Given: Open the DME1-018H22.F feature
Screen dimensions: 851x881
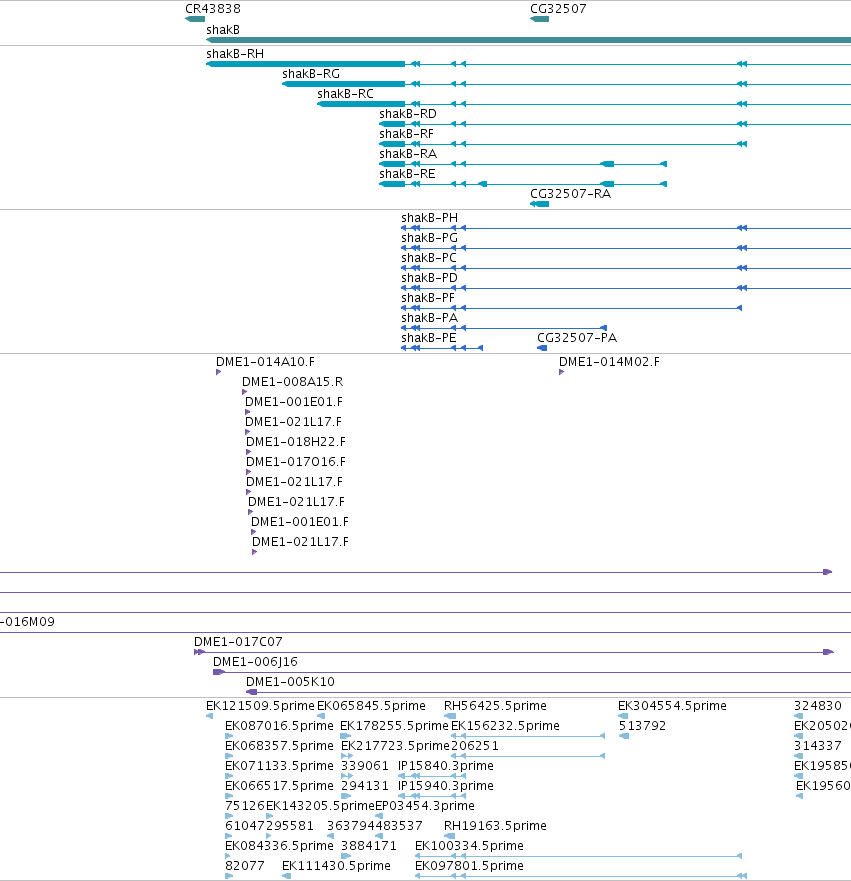Looking at the screenshot, I should tap(248, 452).
